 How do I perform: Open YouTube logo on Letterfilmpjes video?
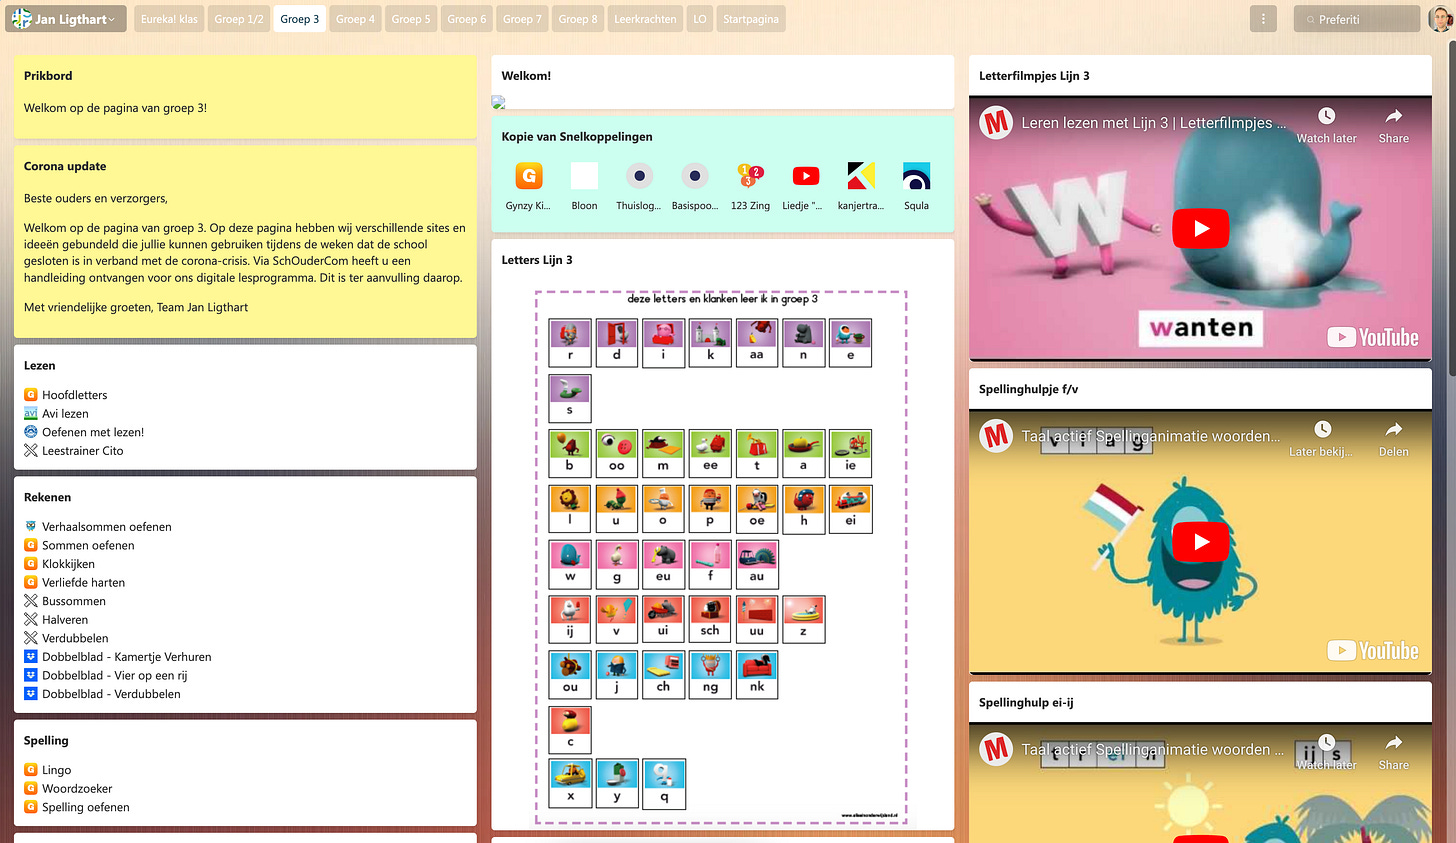point(1373,337)
